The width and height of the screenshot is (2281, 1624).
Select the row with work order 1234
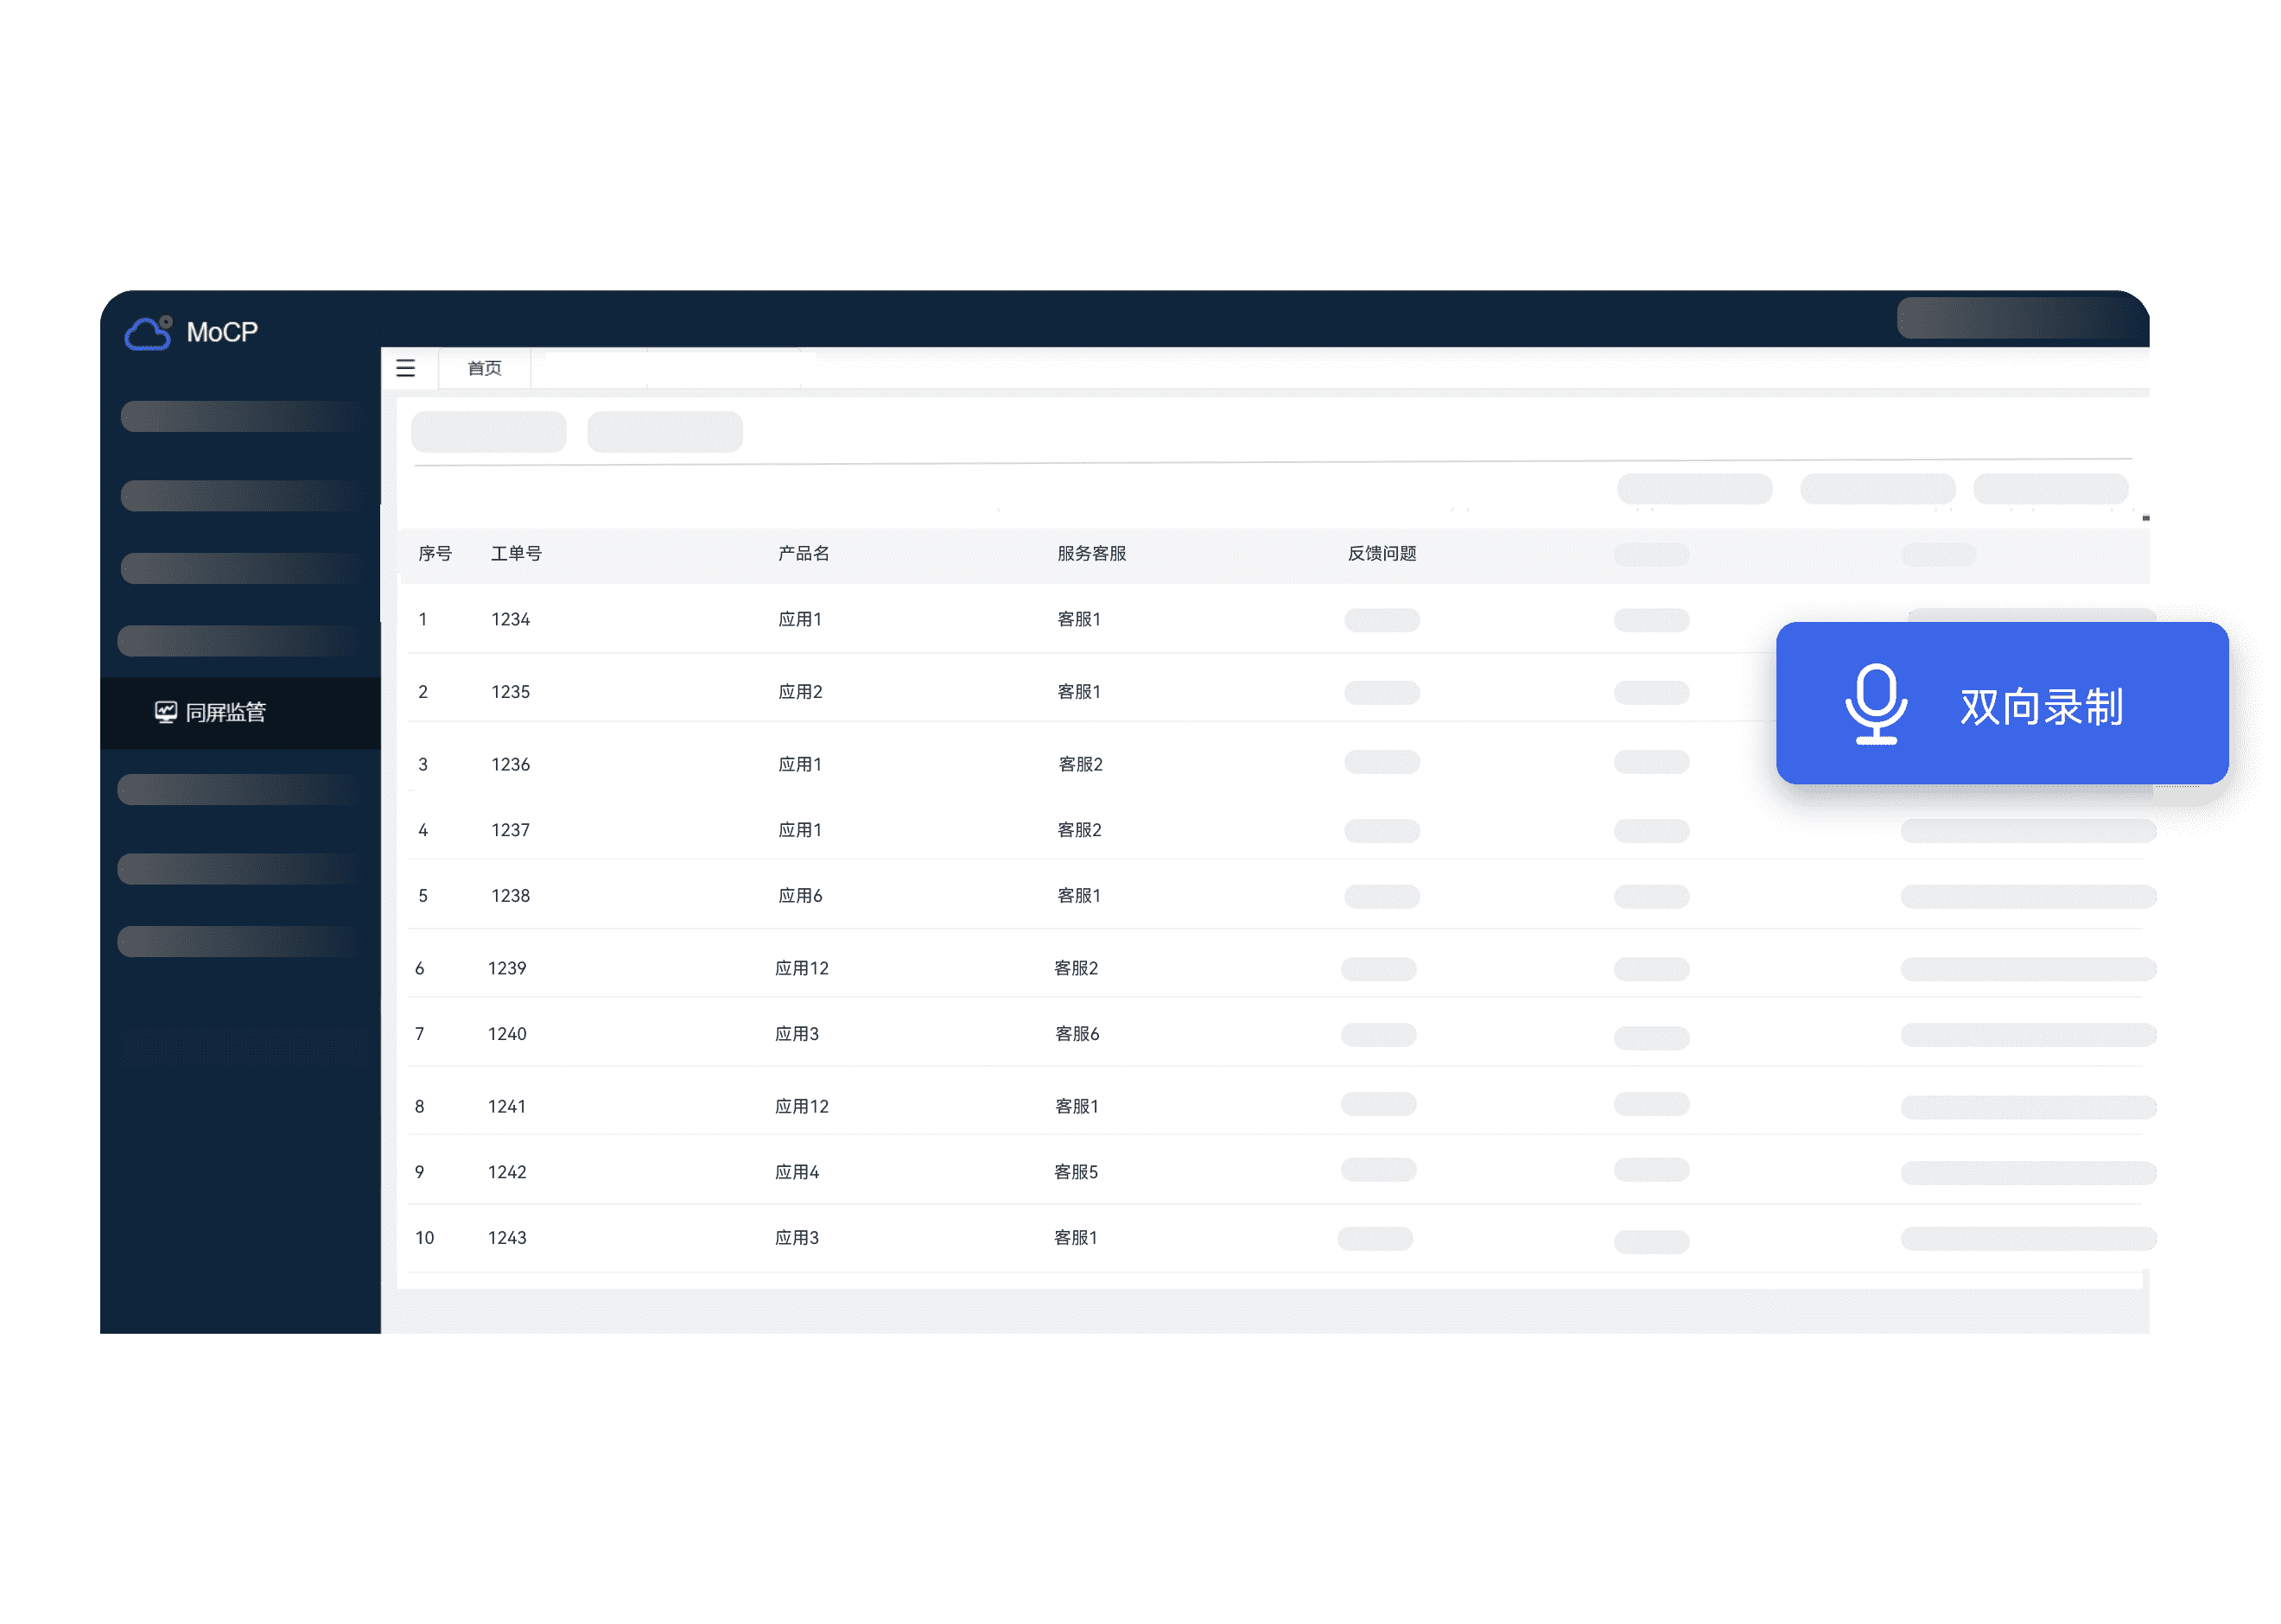510,619
